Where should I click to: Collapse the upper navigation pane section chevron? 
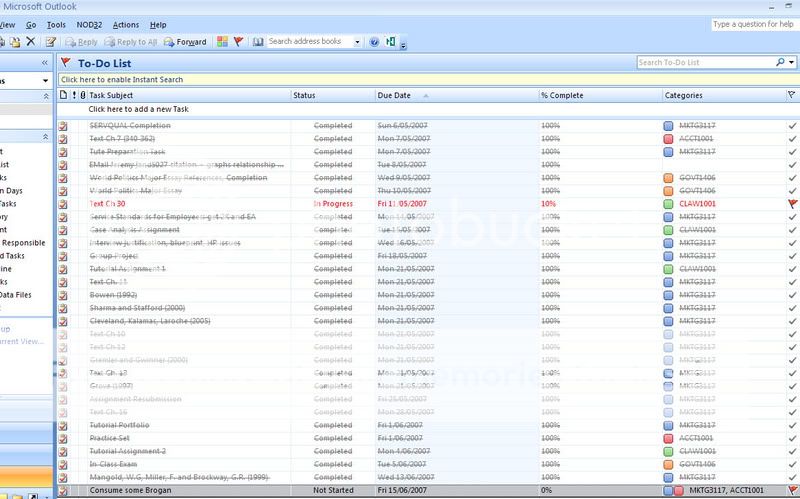click(x=46, y=96)
